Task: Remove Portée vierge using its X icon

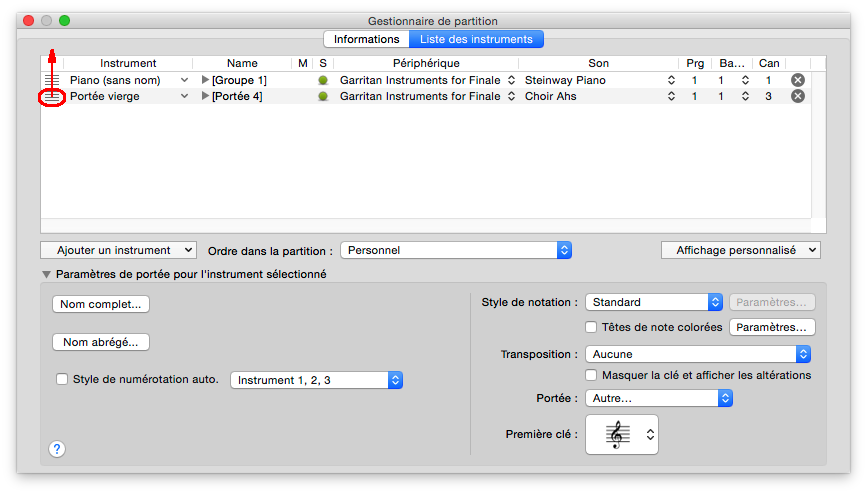Action: pyautogui.click(x=797, y=97)
